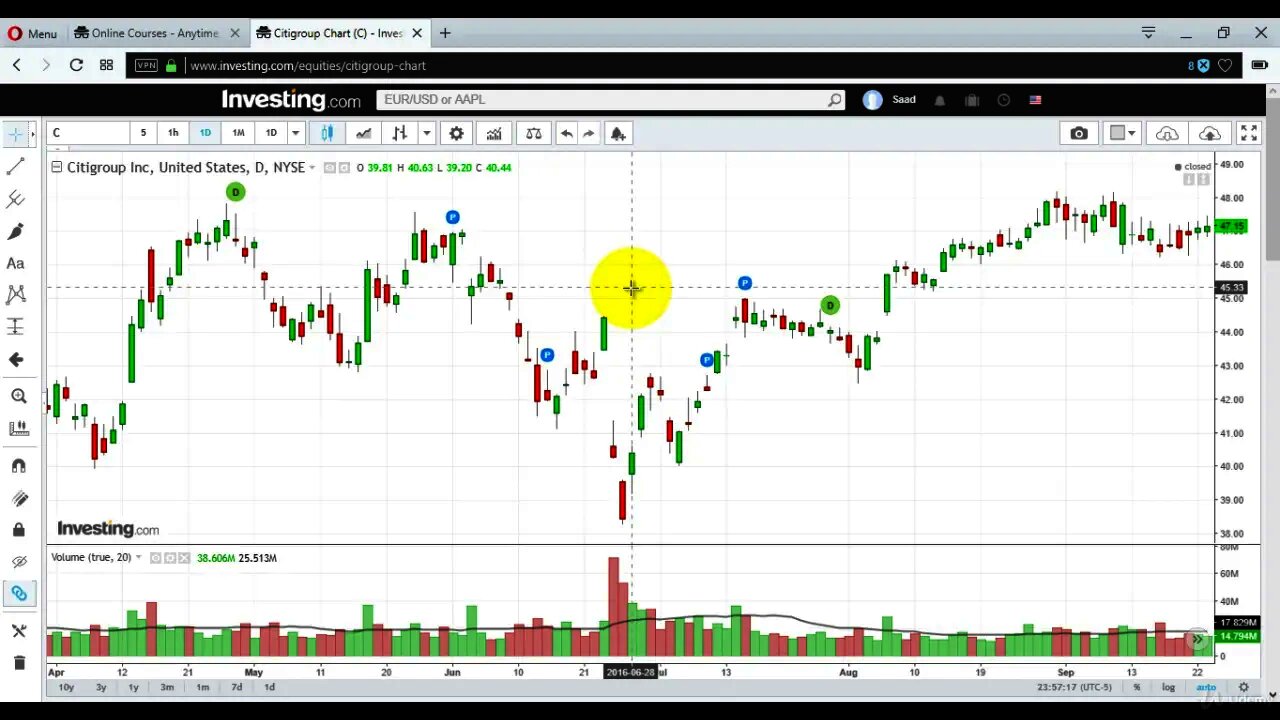Screen dimensions: 1280x720
Task: Toggle auto scale mode
Action: click(x=1207, y=687)
